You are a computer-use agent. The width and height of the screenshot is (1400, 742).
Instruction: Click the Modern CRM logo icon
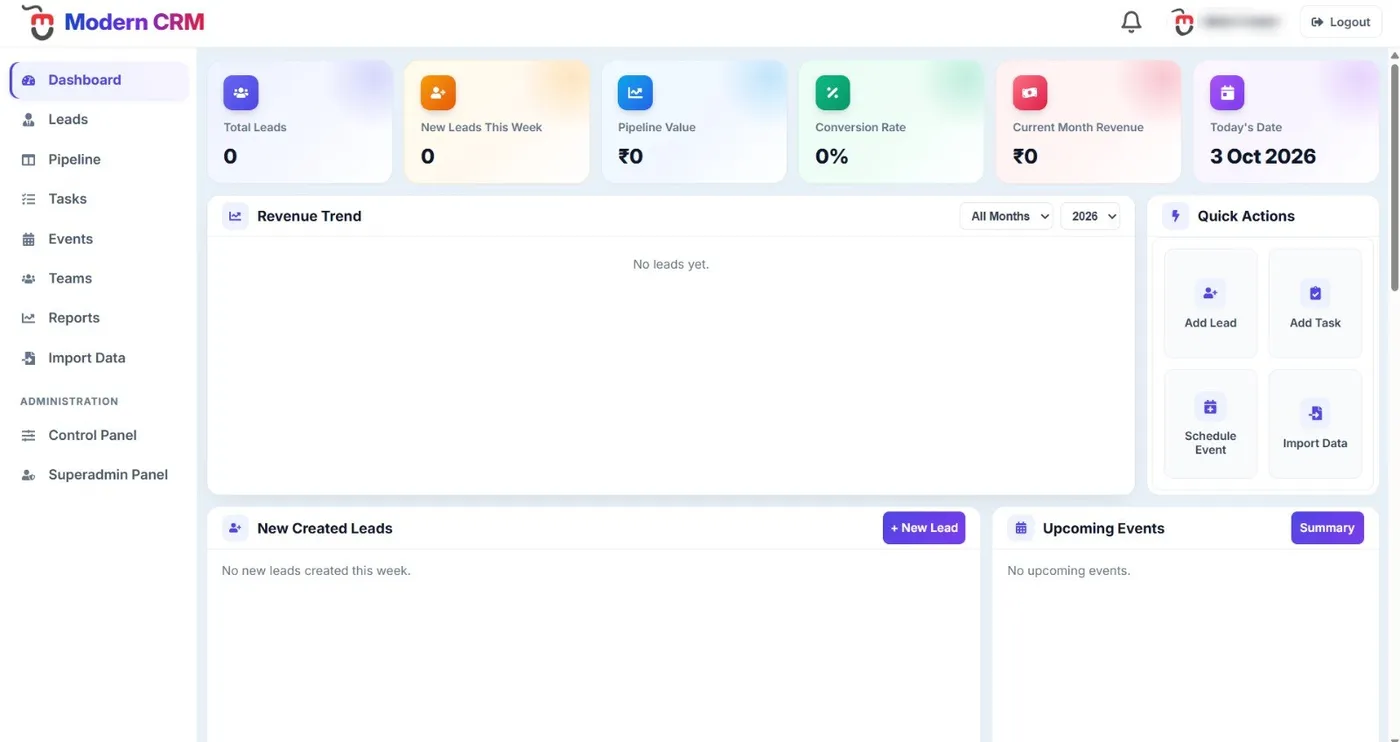(x=37, y=22)
